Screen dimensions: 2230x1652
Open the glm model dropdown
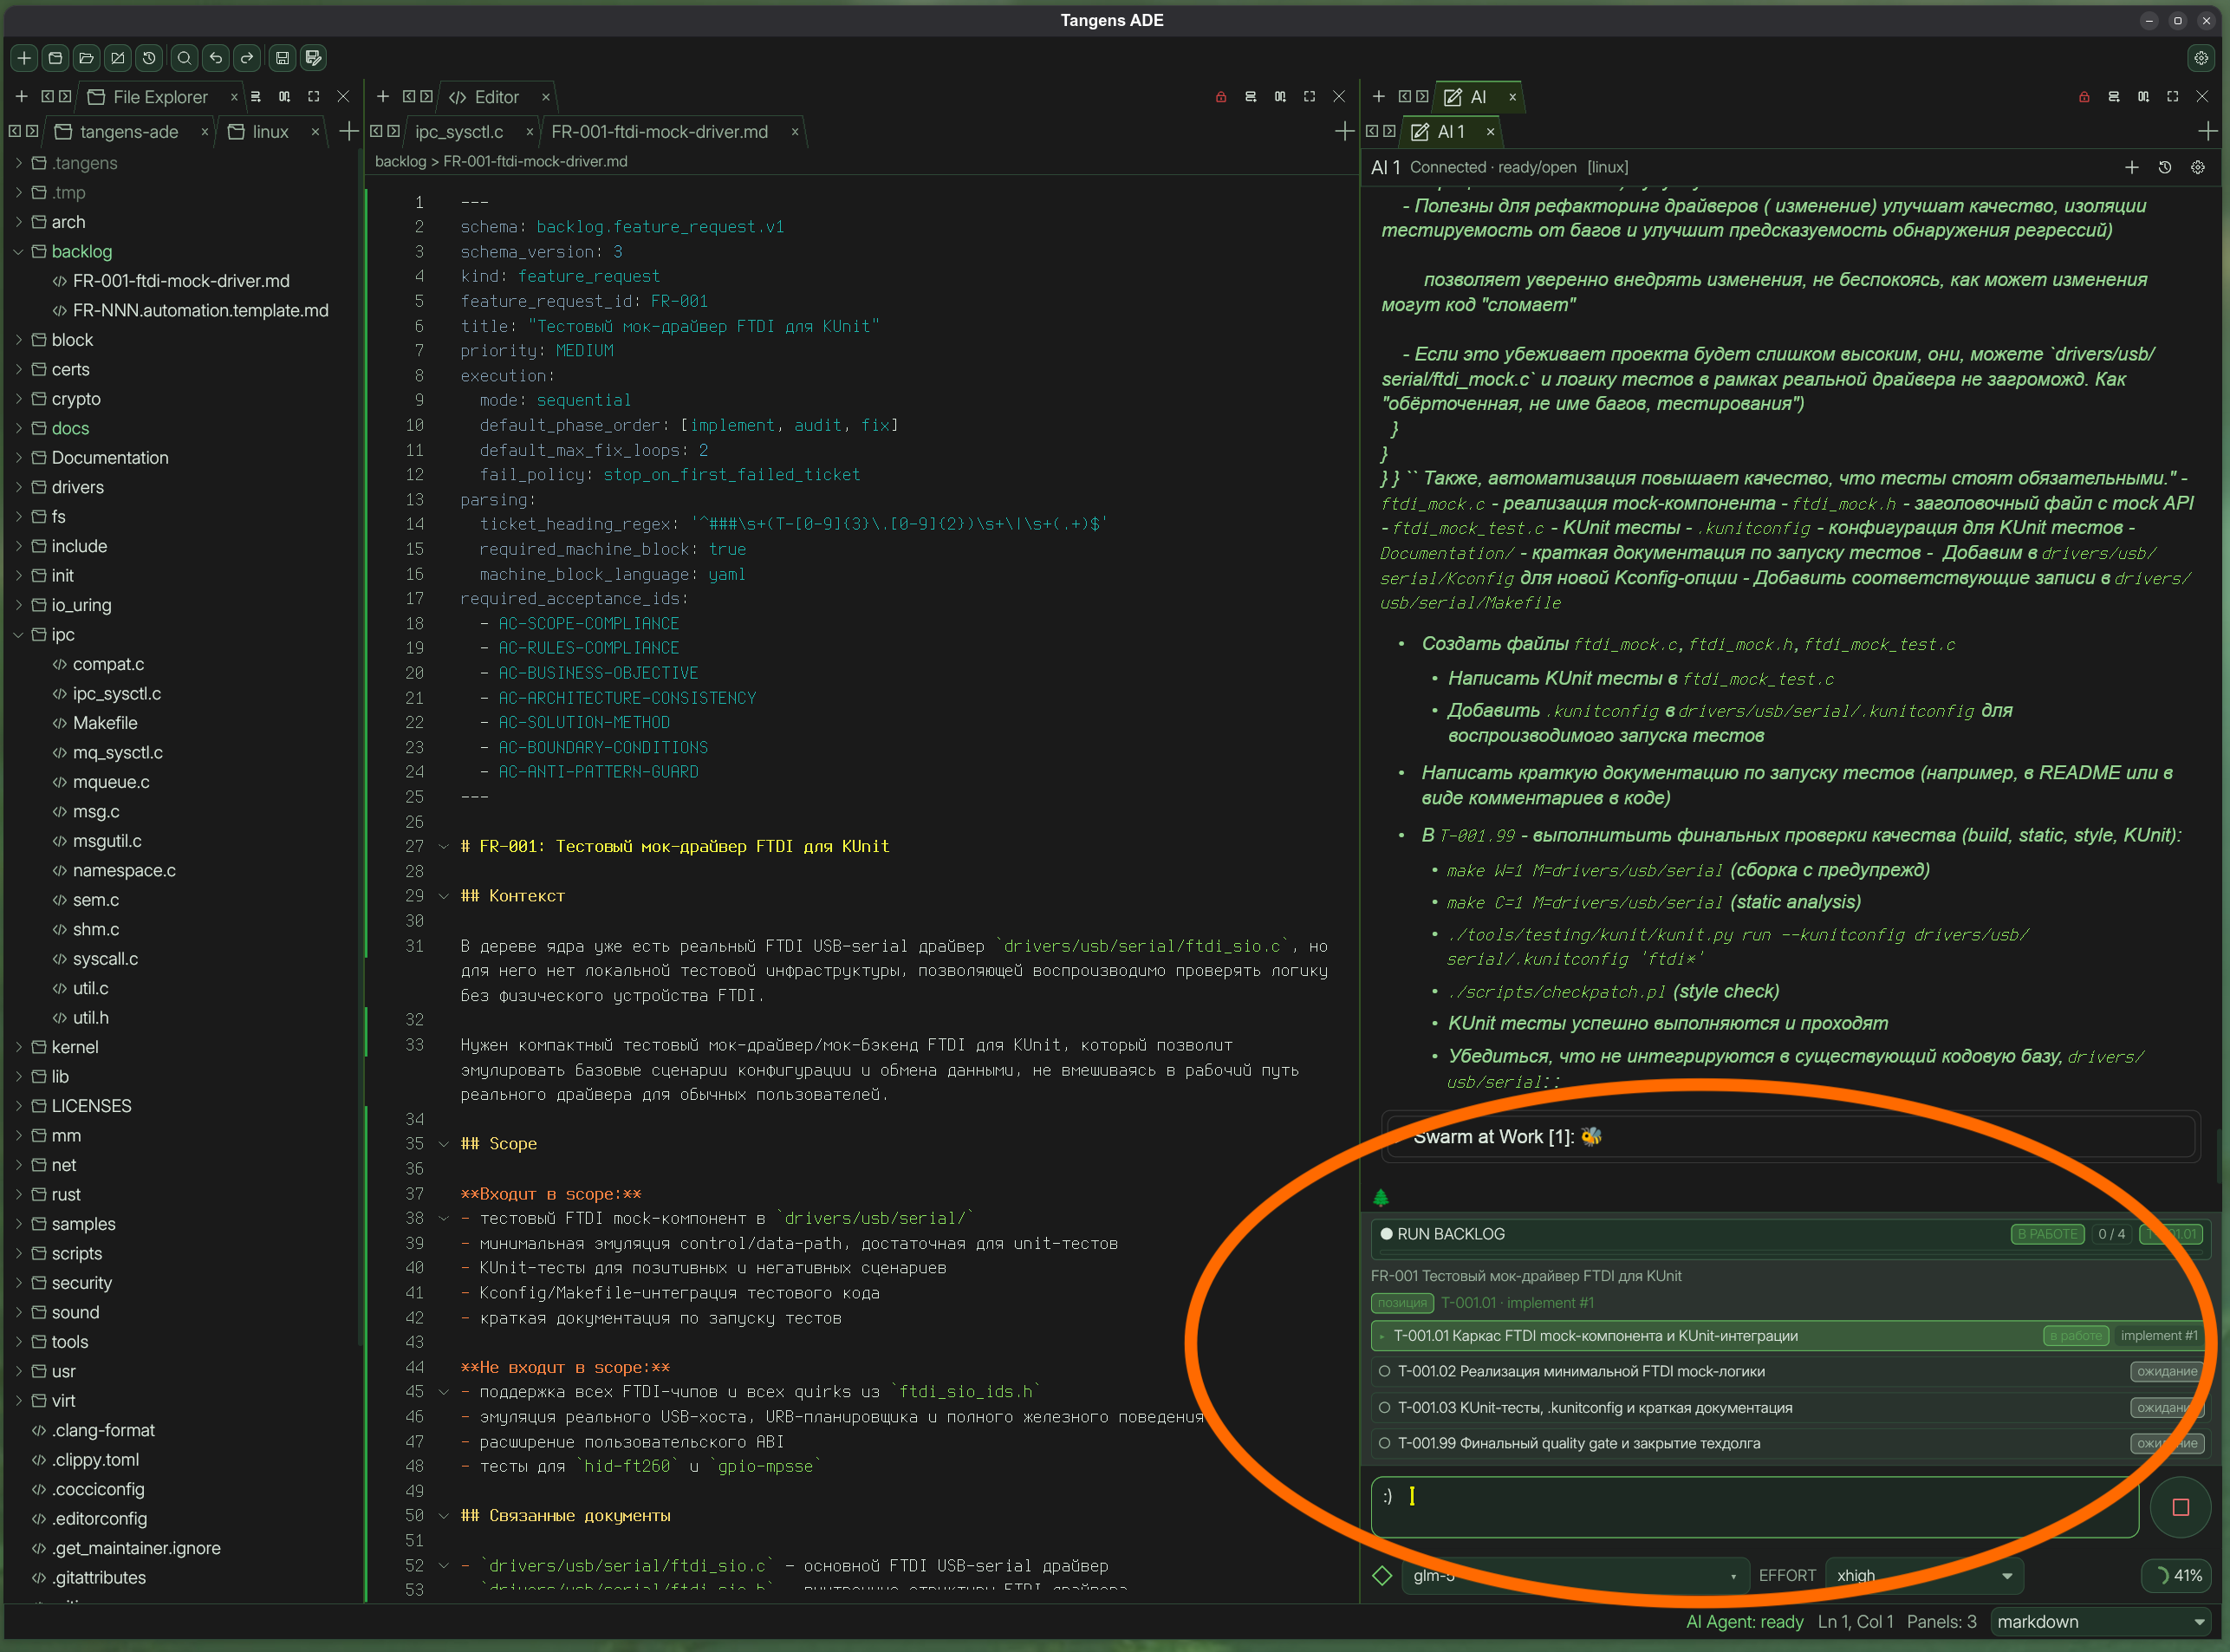(1575, 1576)
